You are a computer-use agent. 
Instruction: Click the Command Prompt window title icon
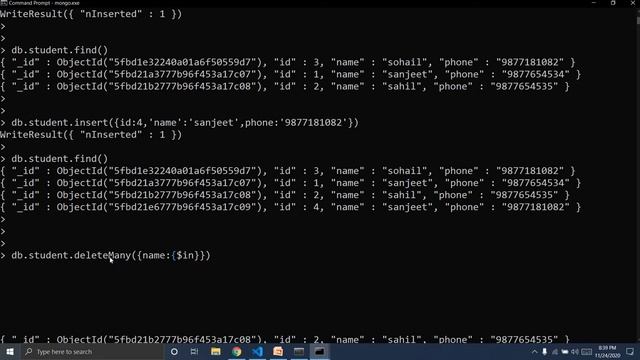3,3
